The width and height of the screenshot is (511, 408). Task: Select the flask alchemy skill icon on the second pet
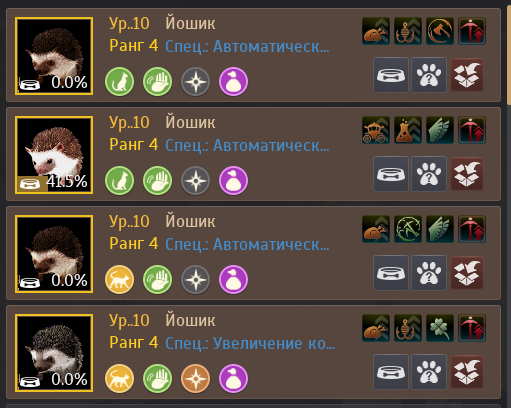pyautogui.click(x=408, y=130)
